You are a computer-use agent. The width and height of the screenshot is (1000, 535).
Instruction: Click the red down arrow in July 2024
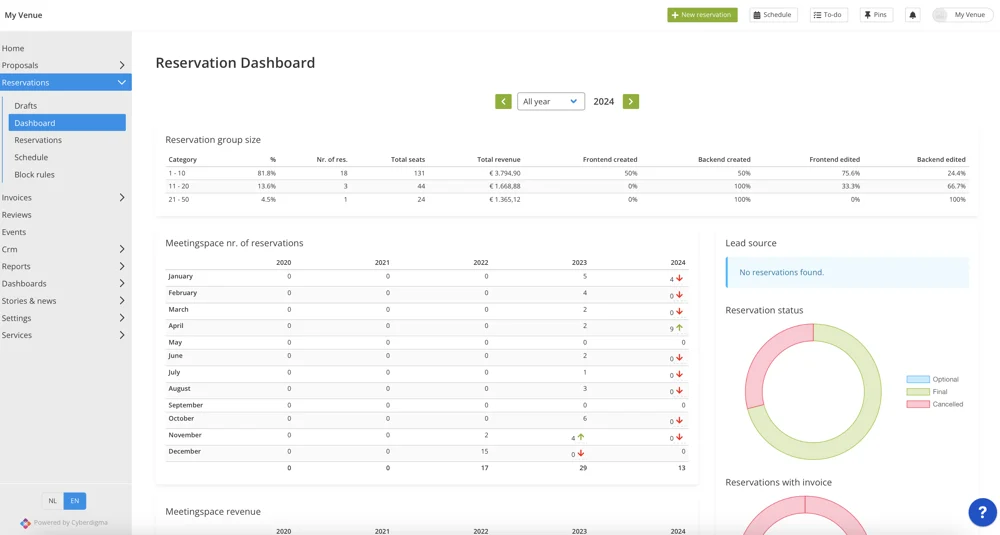coord(679,374)
